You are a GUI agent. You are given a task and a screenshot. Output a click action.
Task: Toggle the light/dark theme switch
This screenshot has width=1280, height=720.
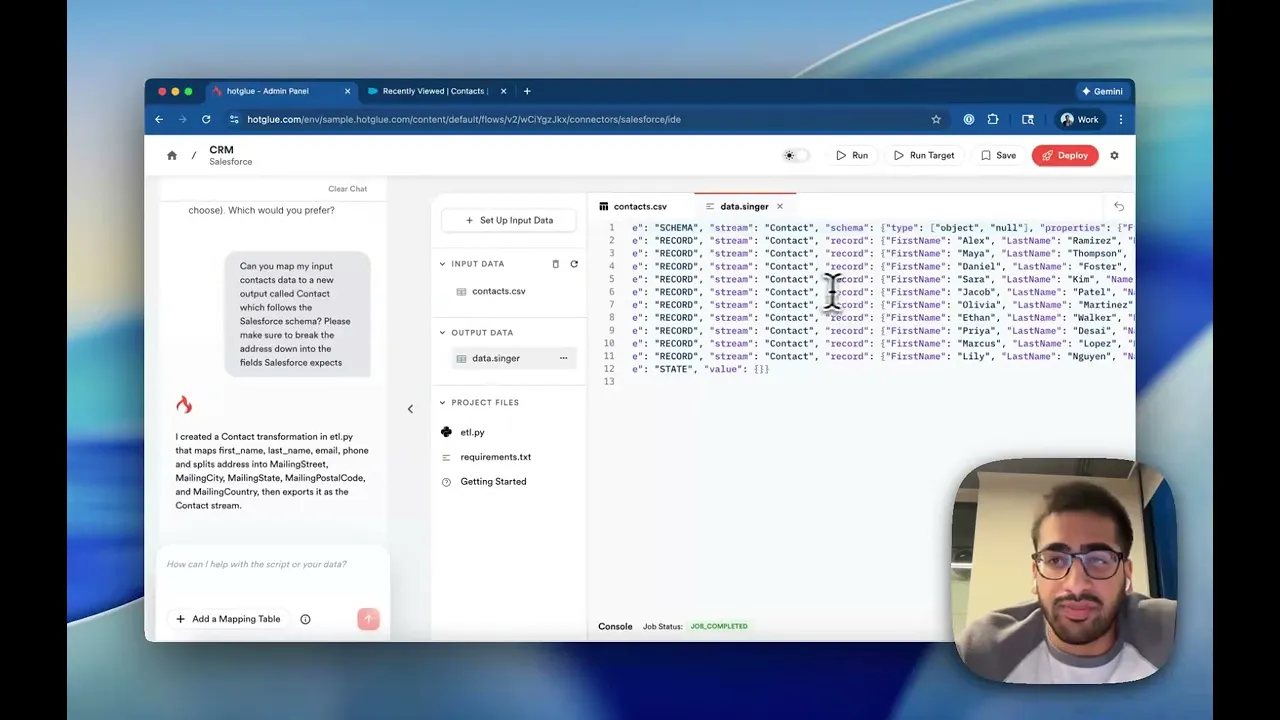pyautogui.click(x=795, y=155)
